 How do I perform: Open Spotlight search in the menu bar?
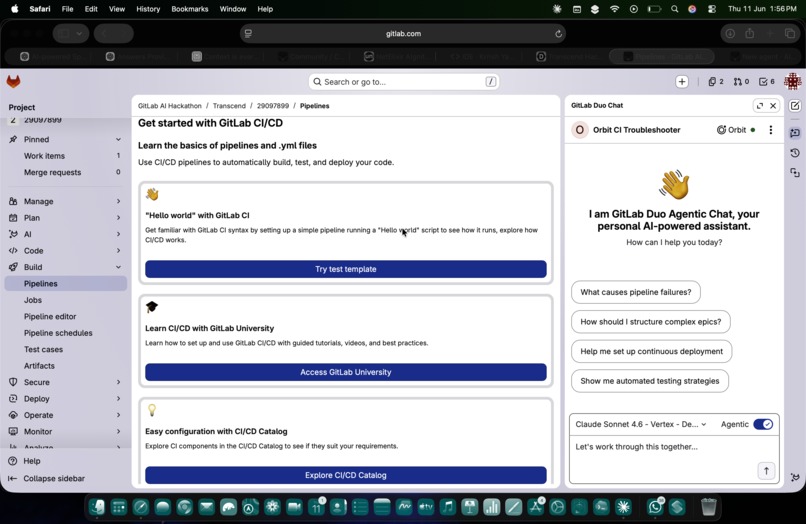[x=674, y=9]
